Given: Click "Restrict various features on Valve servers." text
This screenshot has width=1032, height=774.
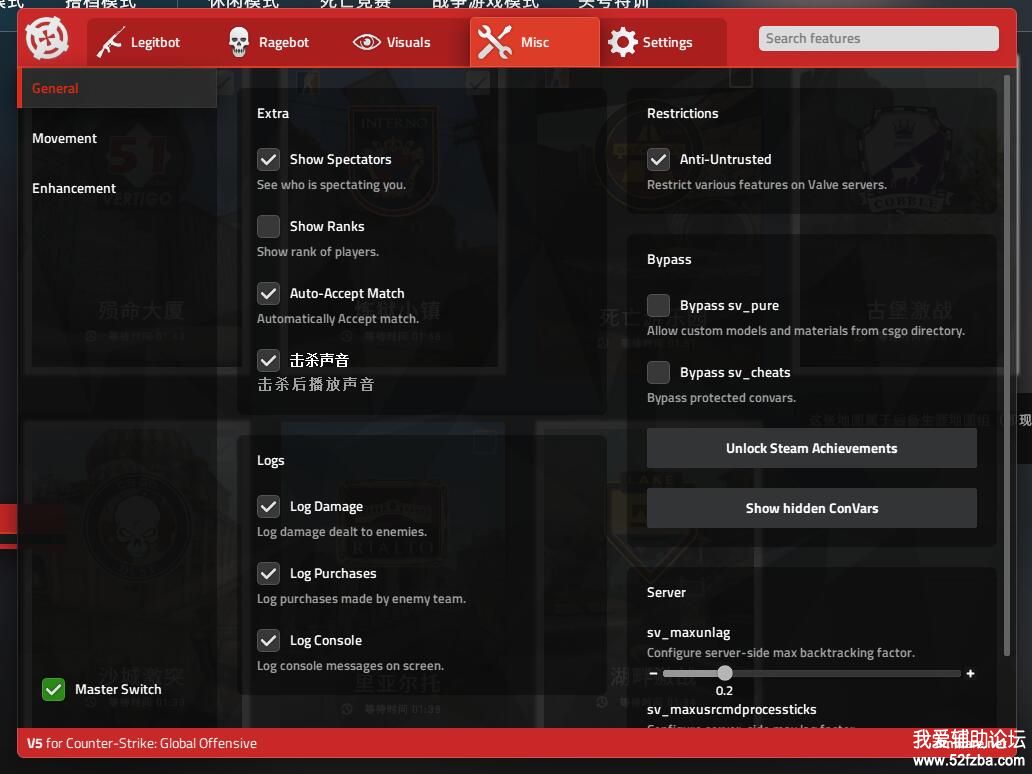Looking at the screenshot, I should click(x=767, y=185).
